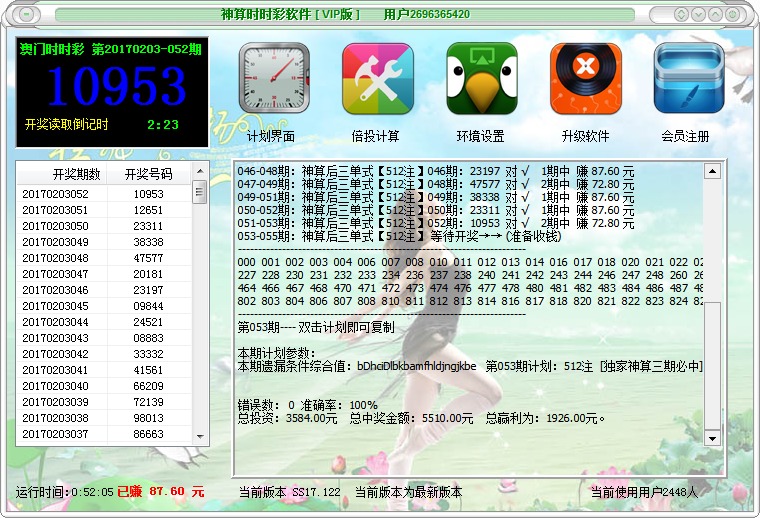Click the down arrow of the plan panel scrollbar

(712, 439)
